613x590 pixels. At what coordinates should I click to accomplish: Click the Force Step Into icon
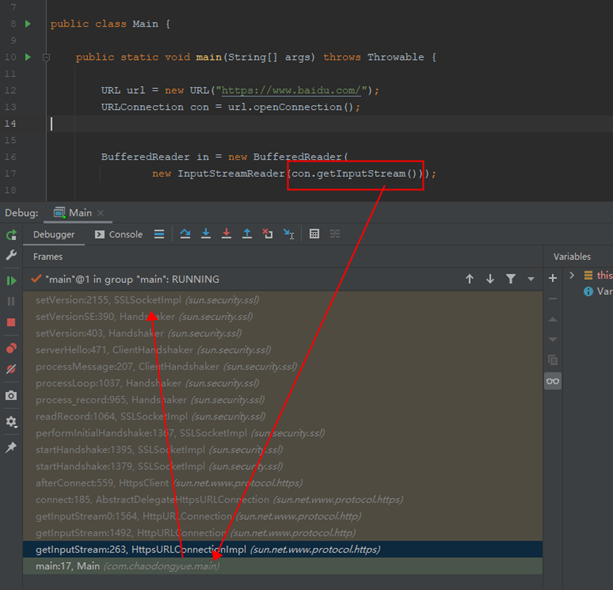click(226, 234)
